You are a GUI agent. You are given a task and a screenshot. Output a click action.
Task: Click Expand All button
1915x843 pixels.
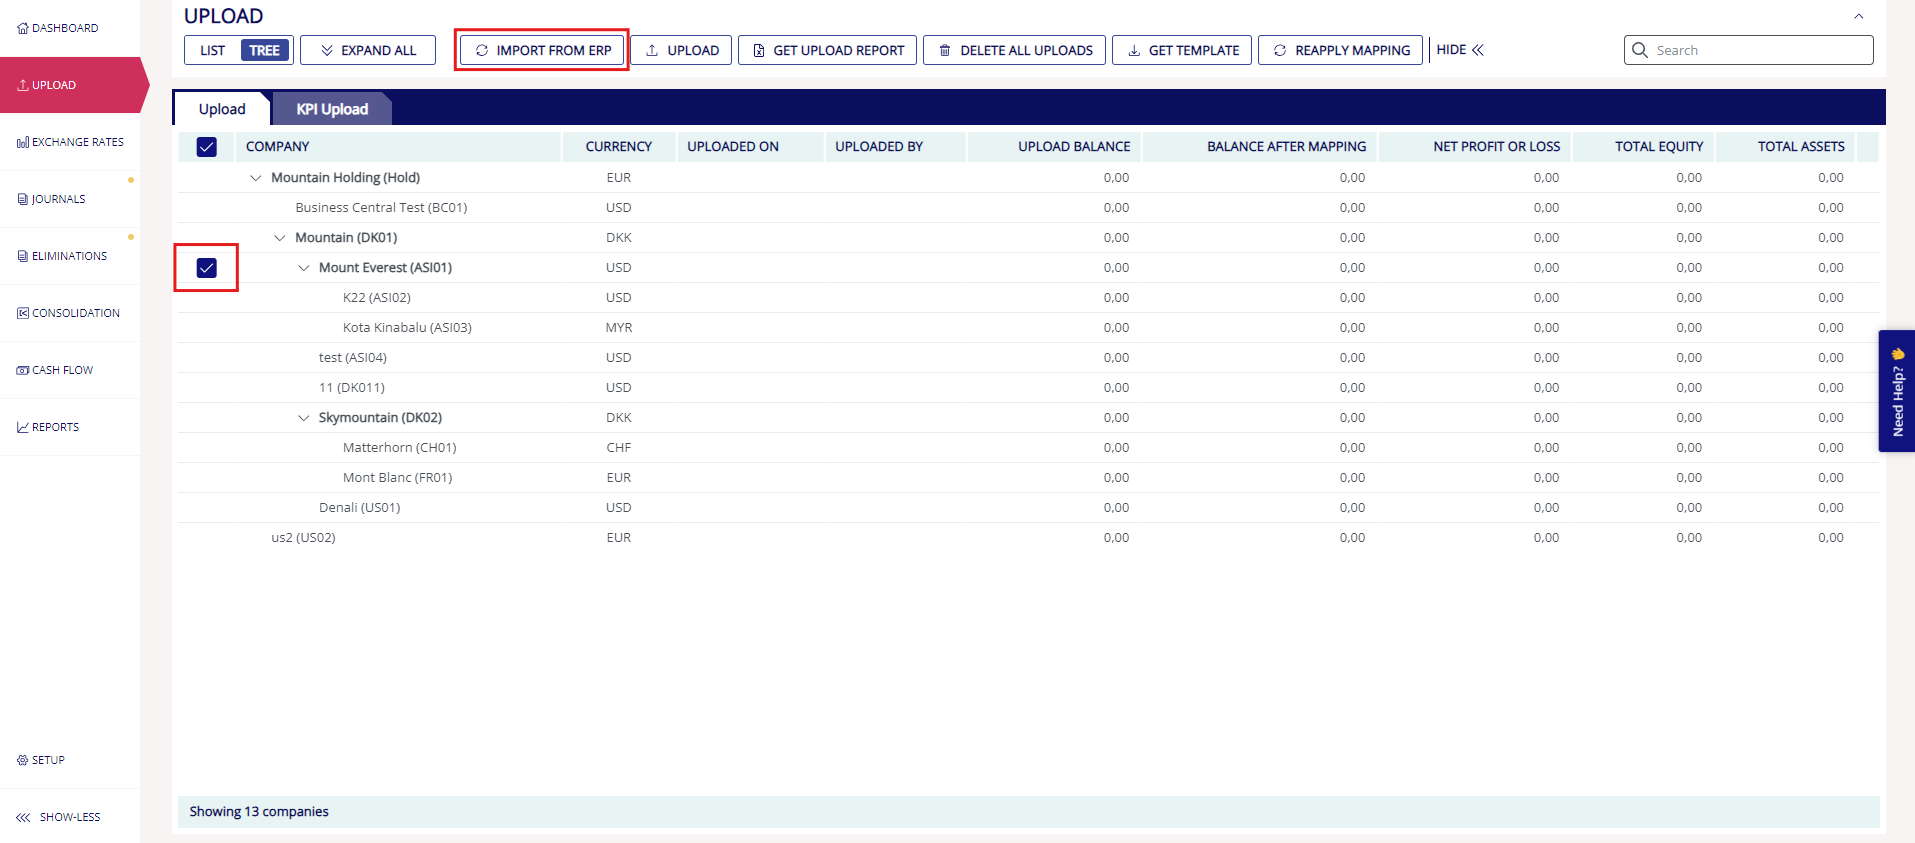(368, 50)
